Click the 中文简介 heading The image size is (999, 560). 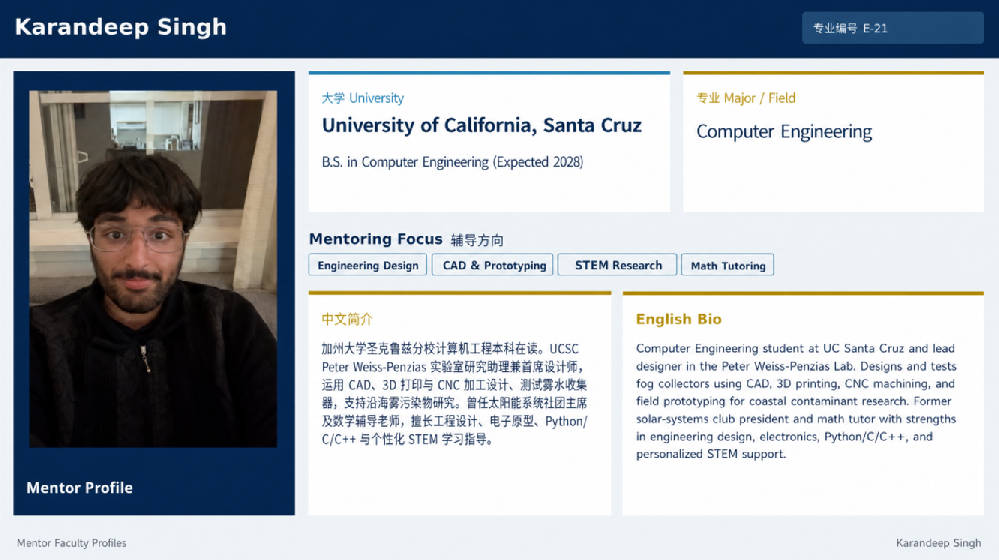347,319
